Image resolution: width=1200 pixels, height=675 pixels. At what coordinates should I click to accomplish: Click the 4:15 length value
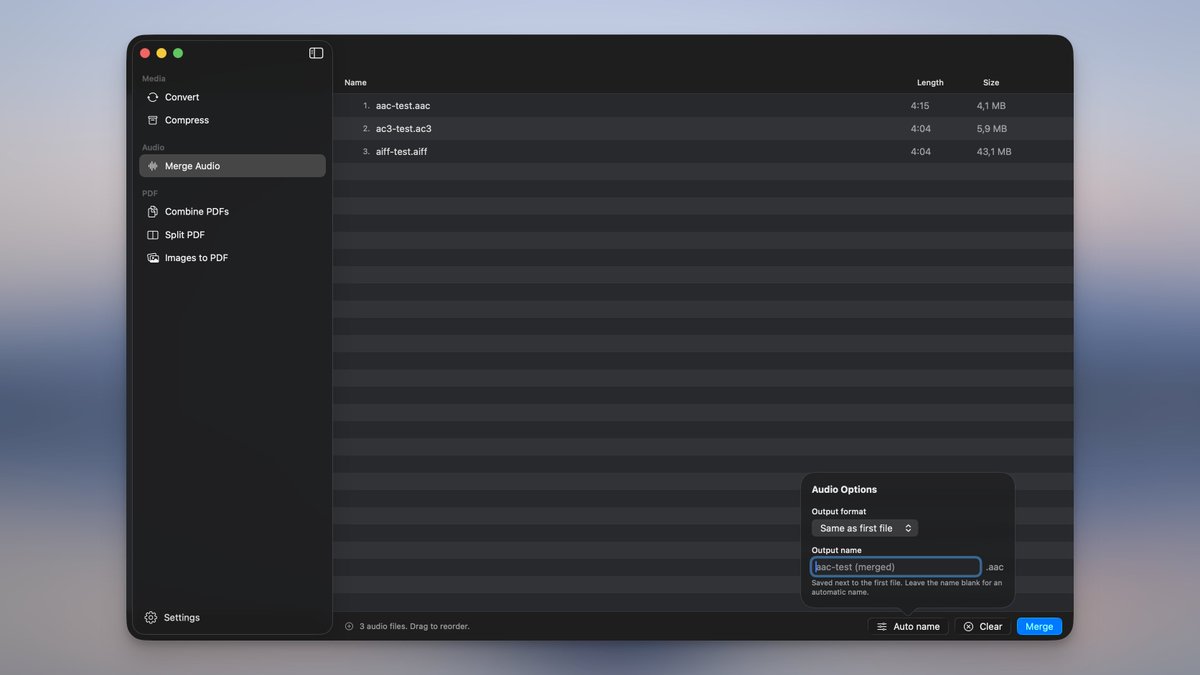920,106
